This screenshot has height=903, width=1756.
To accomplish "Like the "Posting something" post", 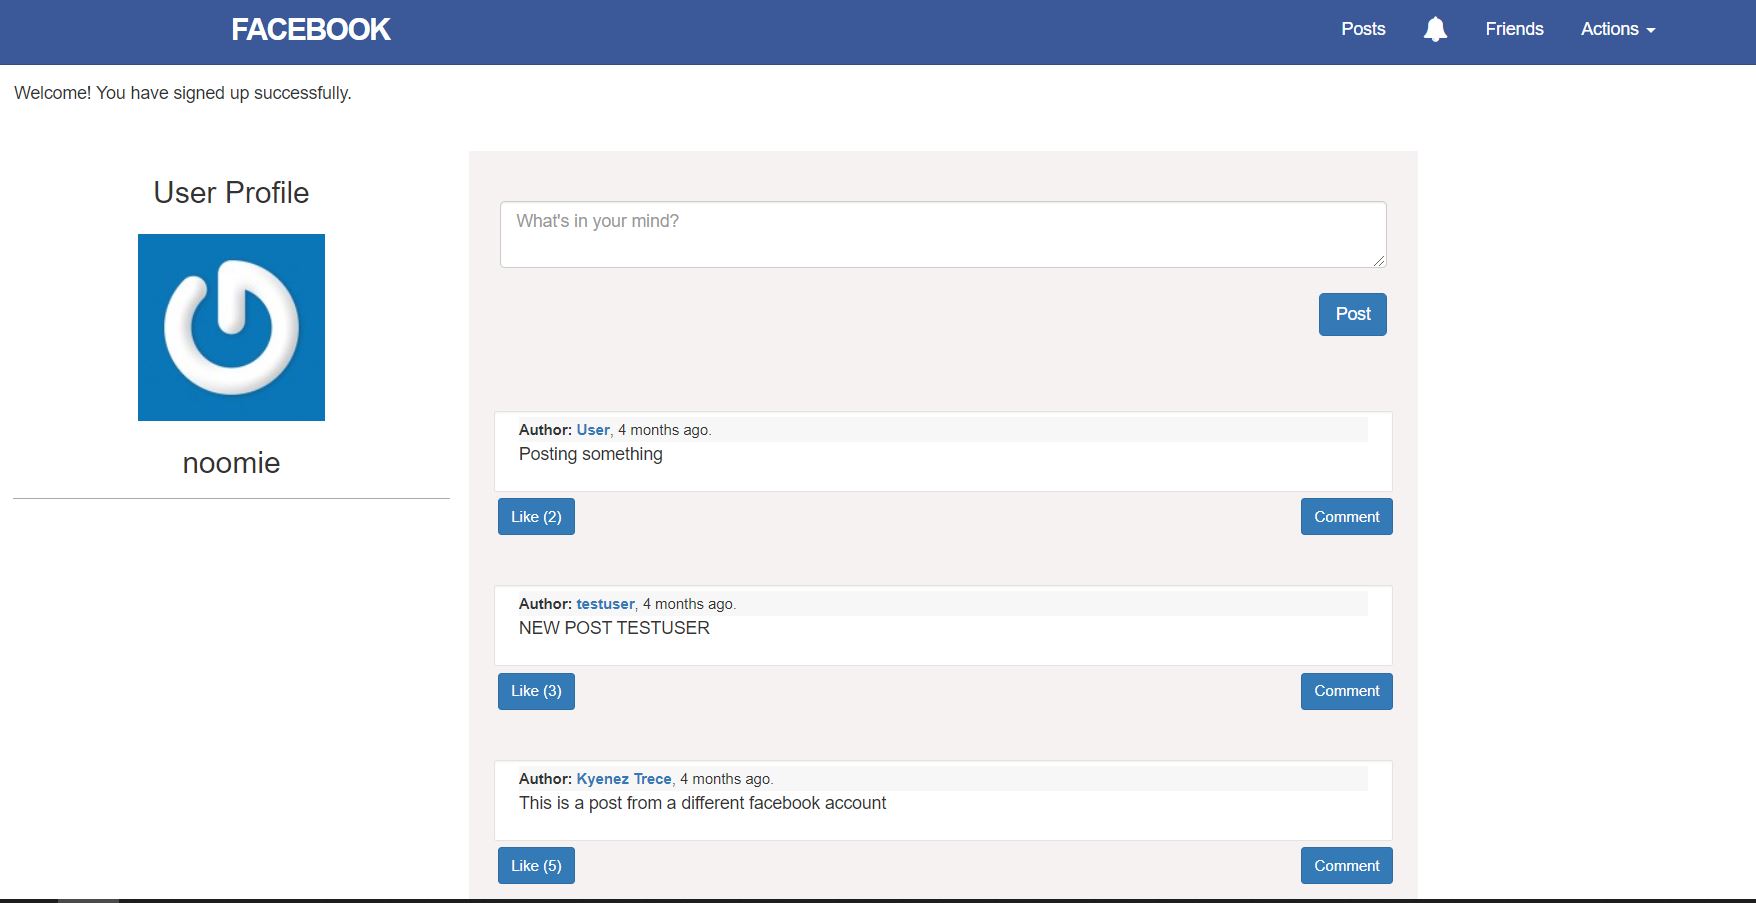I will pos(536,517).
